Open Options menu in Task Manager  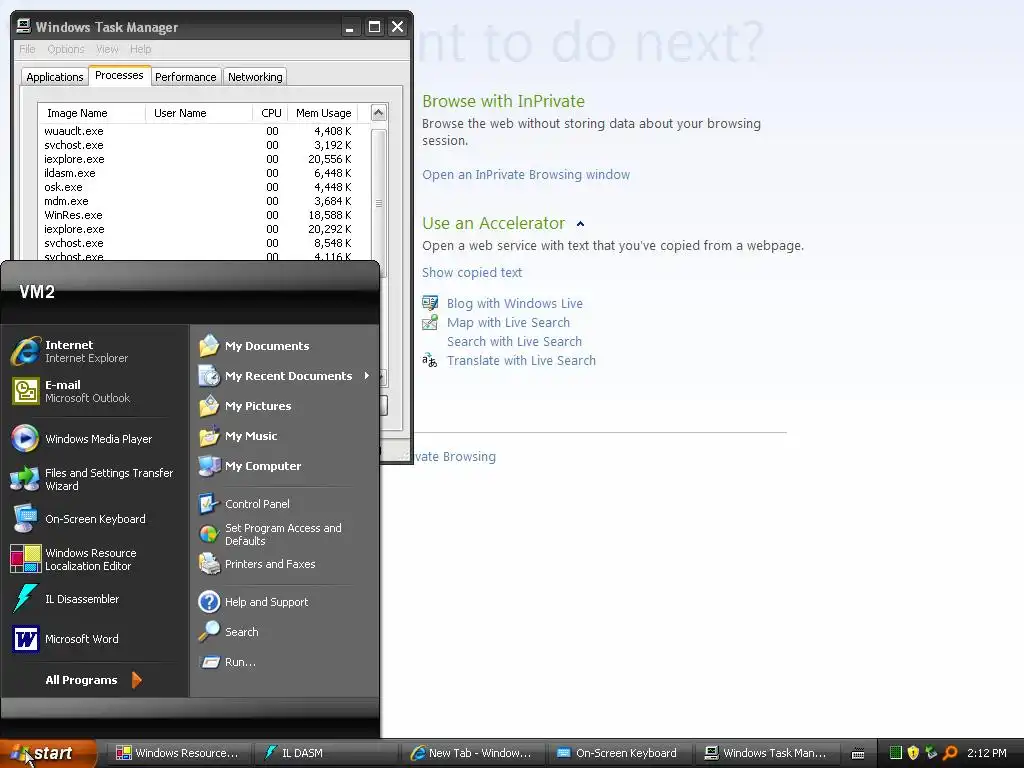point(66,49)
